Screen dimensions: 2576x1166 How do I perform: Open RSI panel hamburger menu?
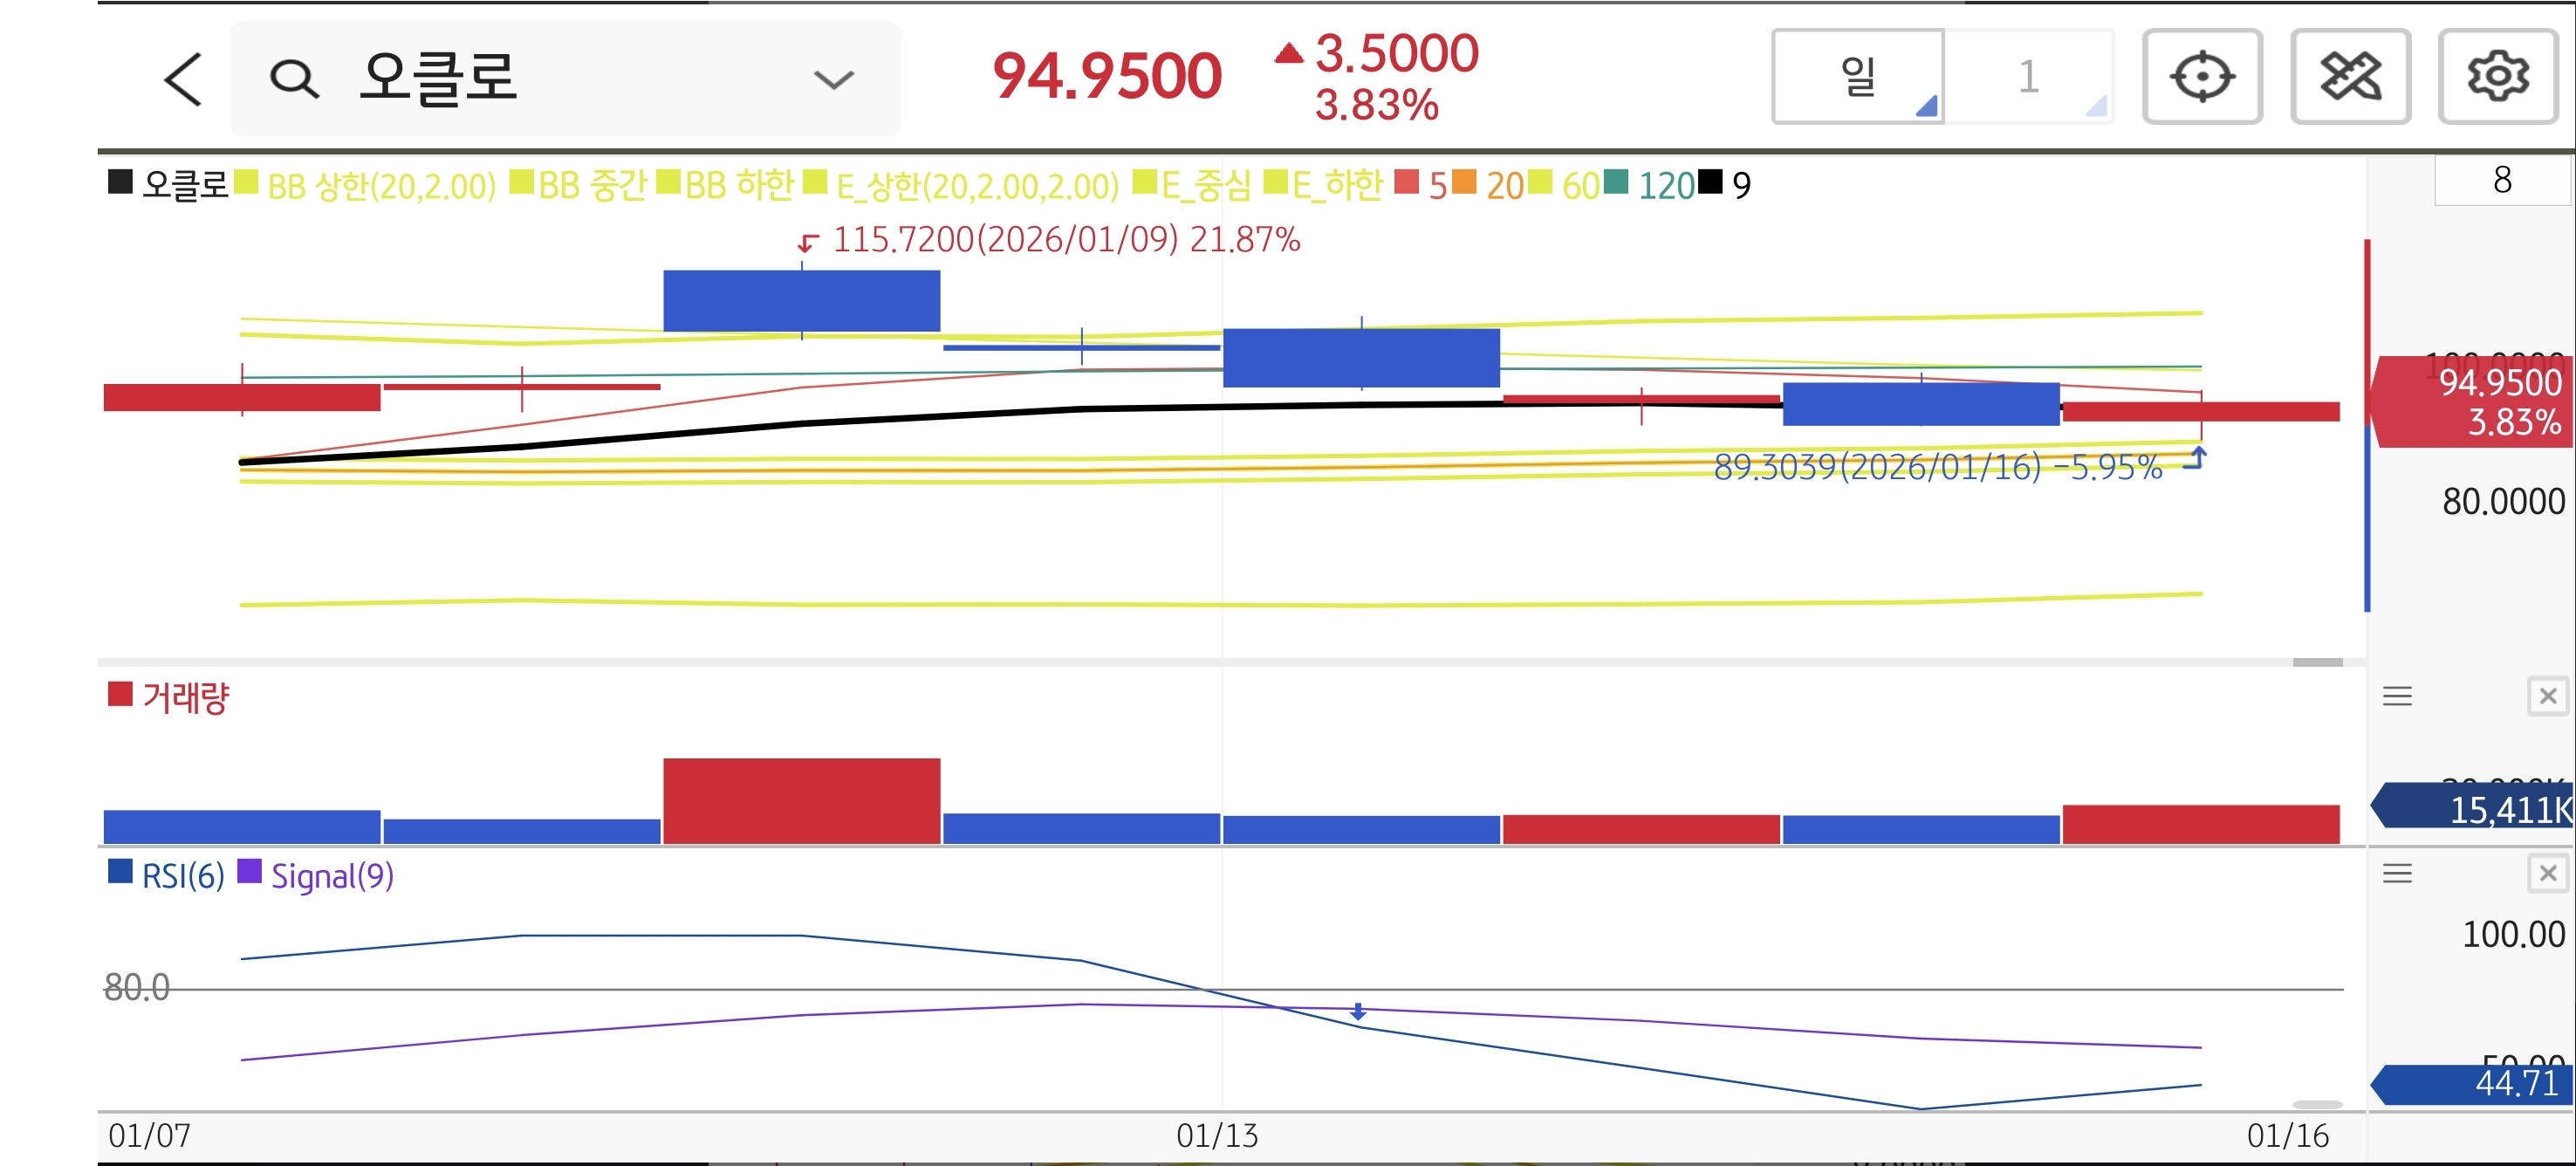point(2397,874)
